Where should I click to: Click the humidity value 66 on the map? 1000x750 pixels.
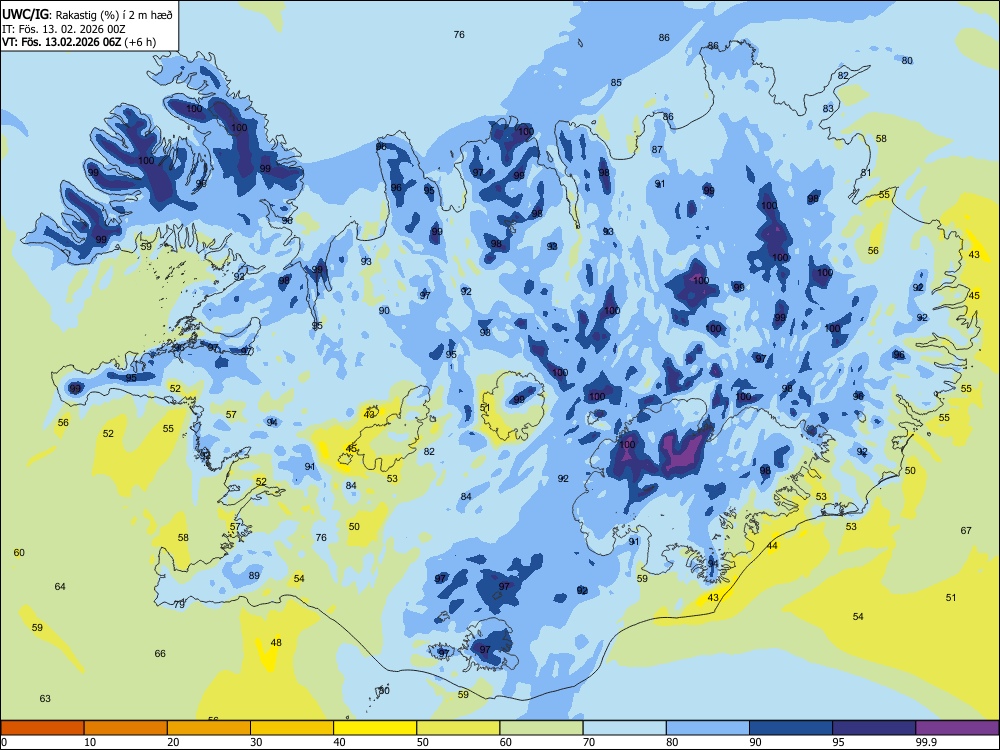tap(160, 654)
